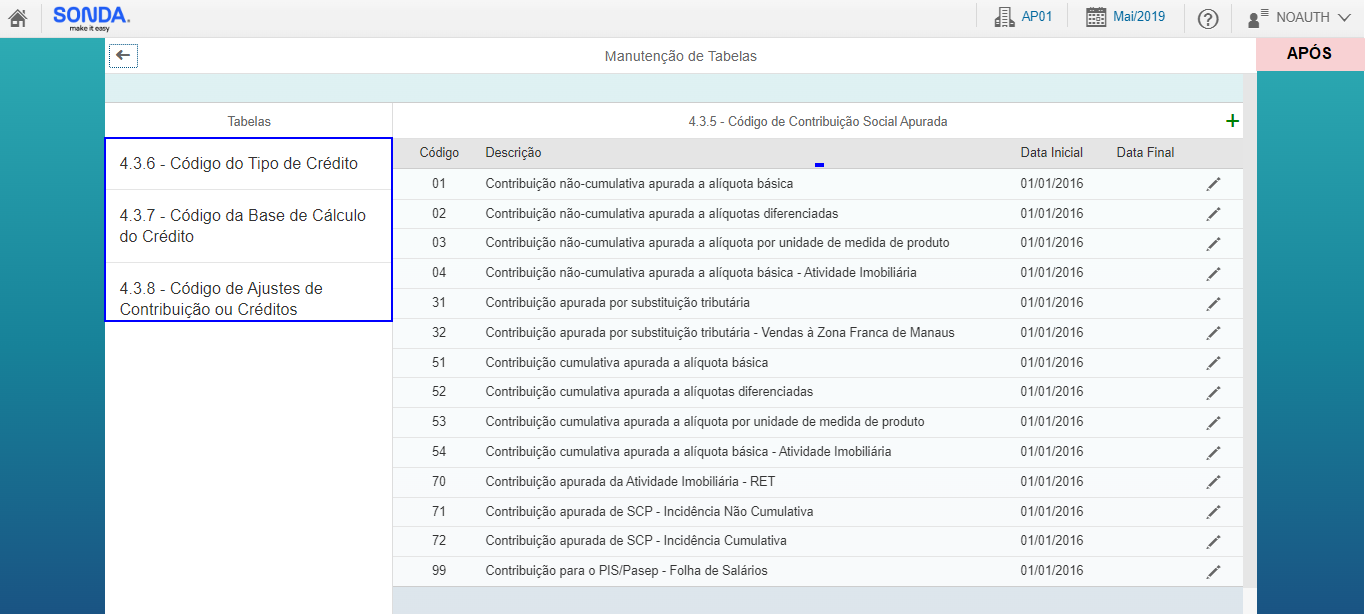Select 4.3.6 Código do Tipo de Crédito
This screenshot has width=1365, height=614.
[239, 164]
